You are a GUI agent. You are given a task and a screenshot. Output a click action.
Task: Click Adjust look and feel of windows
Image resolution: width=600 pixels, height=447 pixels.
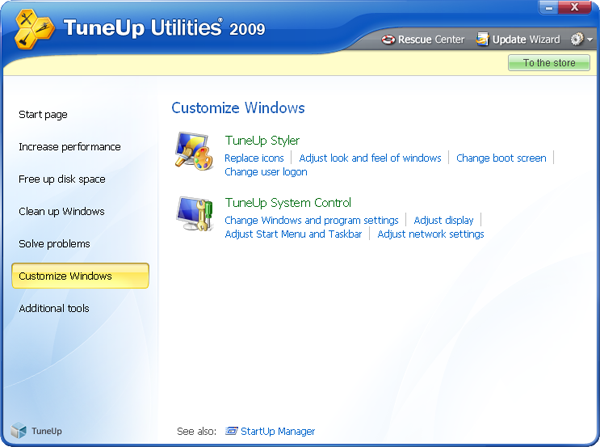(370, 158)
